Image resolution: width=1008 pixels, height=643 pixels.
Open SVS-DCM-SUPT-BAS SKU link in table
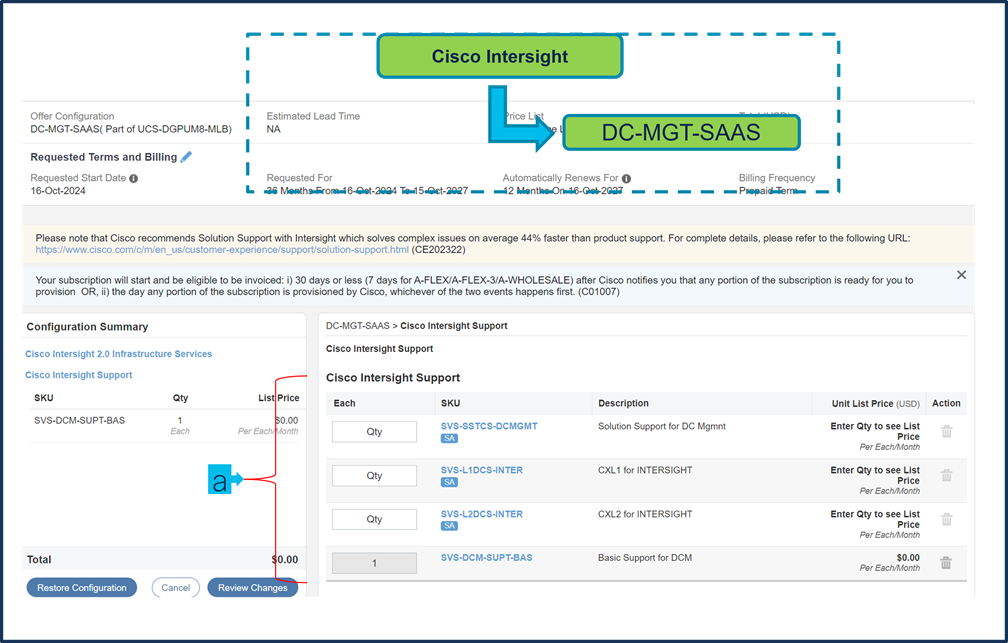(486, 557)
